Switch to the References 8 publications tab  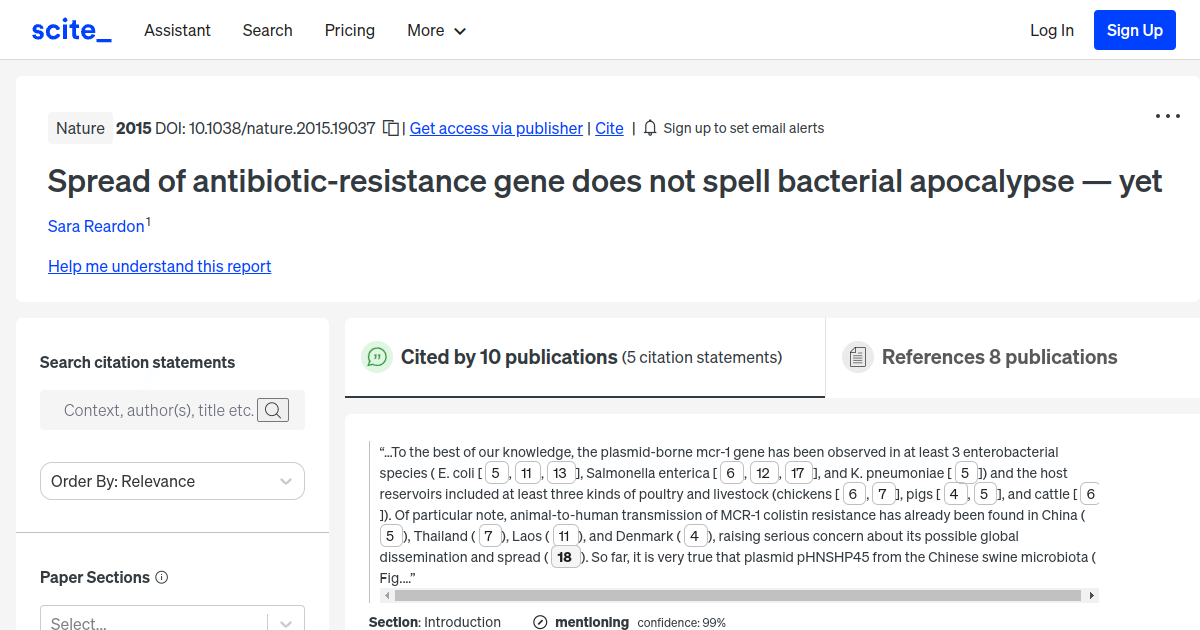(x=999, y=357)
